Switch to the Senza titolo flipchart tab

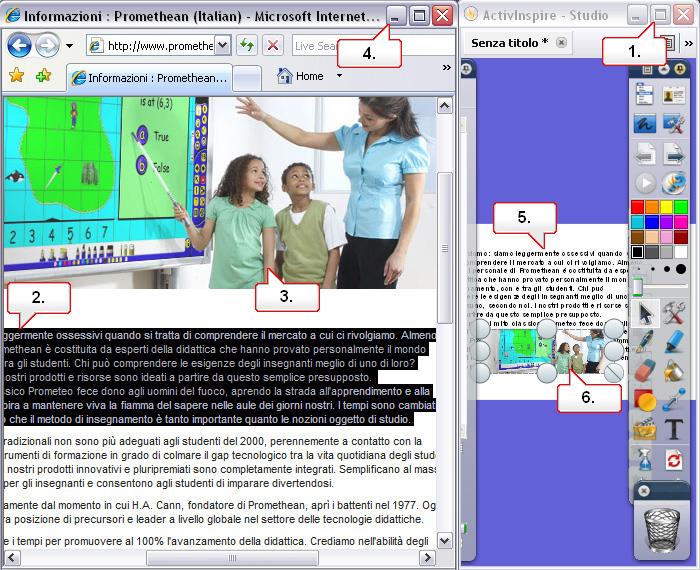pos(509,43)
